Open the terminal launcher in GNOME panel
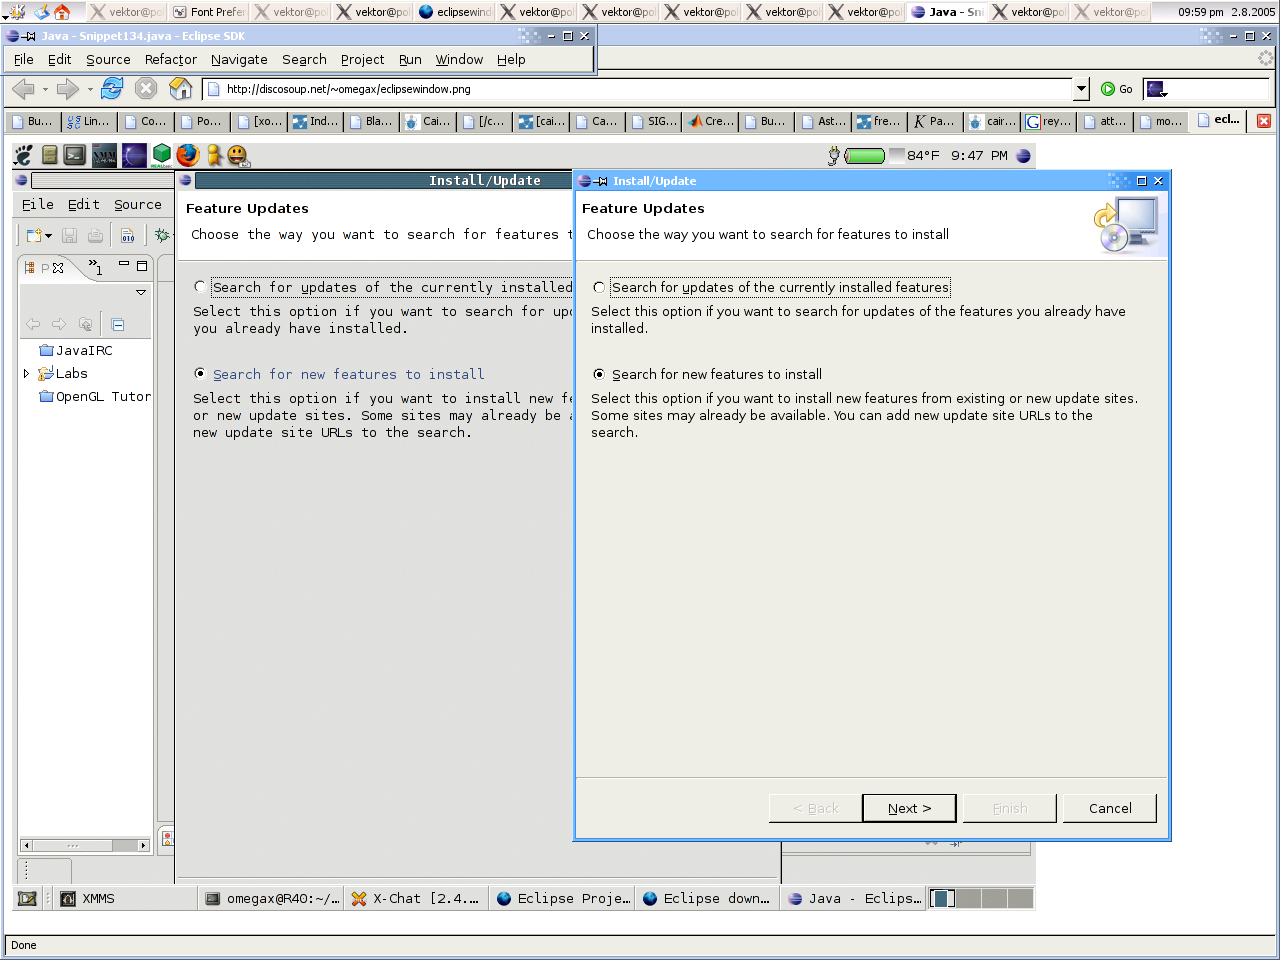 pyautogui.click(x=75, y=155)
